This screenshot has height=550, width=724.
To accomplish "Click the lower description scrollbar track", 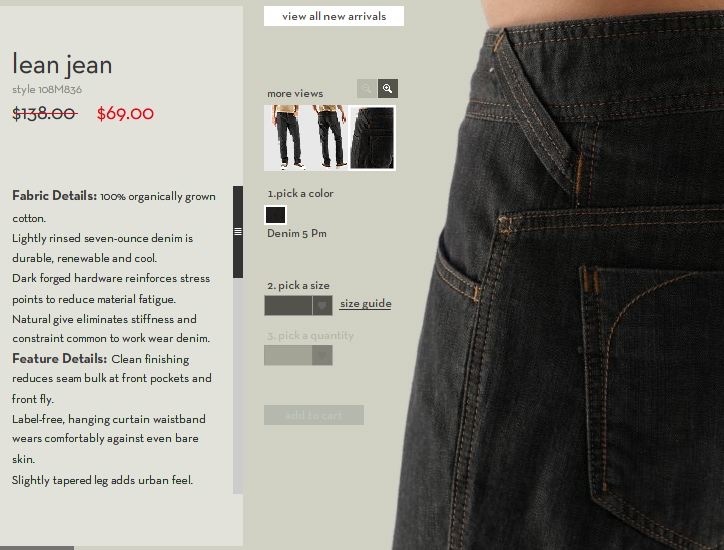I will tap(238, 386).
